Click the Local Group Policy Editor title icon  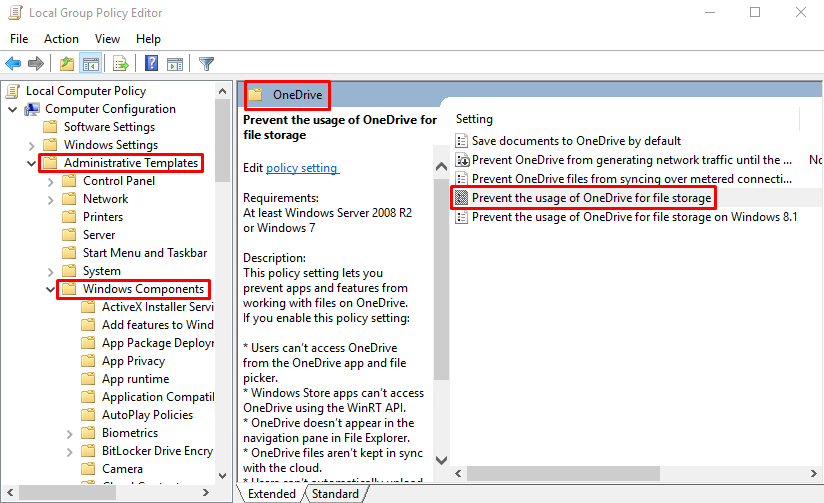(16, 13)
